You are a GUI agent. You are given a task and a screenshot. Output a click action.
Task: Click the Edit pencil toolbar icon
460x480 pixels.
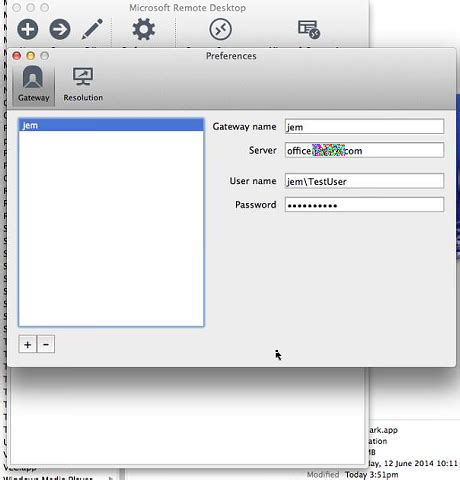coord(92,29)
